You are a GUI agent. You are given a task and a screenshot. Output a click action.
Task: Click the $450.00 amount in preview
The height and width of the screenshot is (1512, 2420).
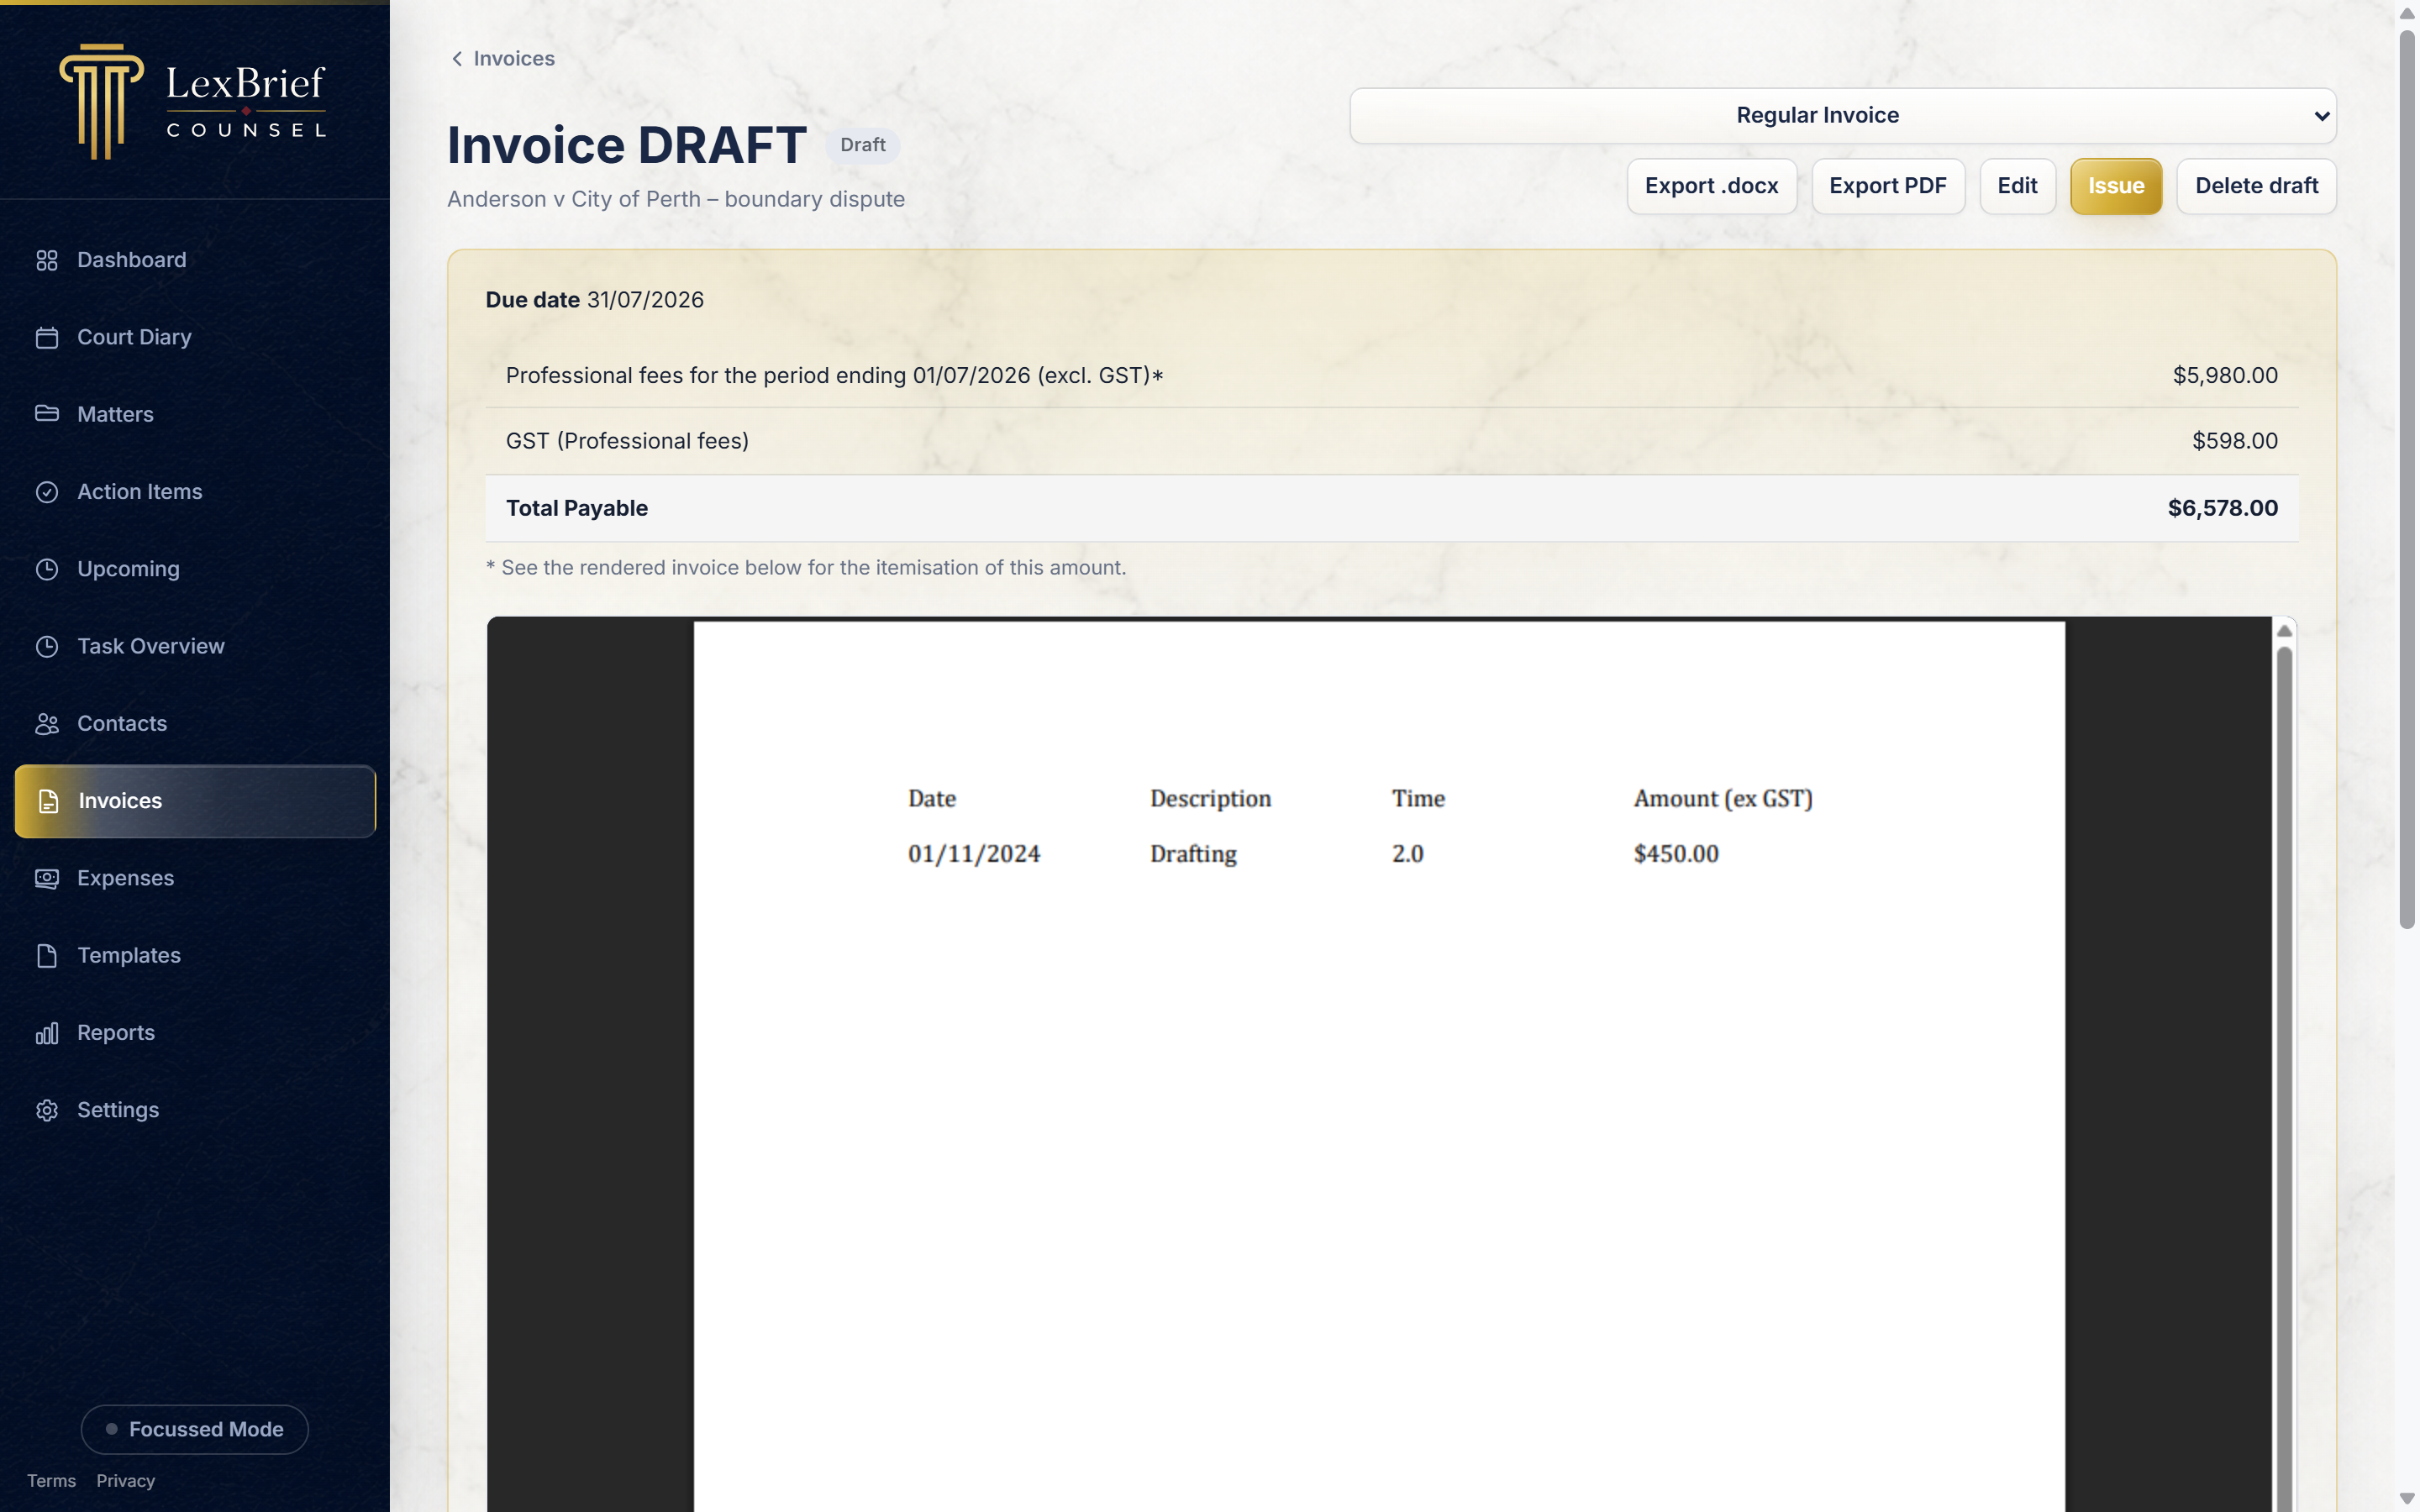pos(1676,854)
